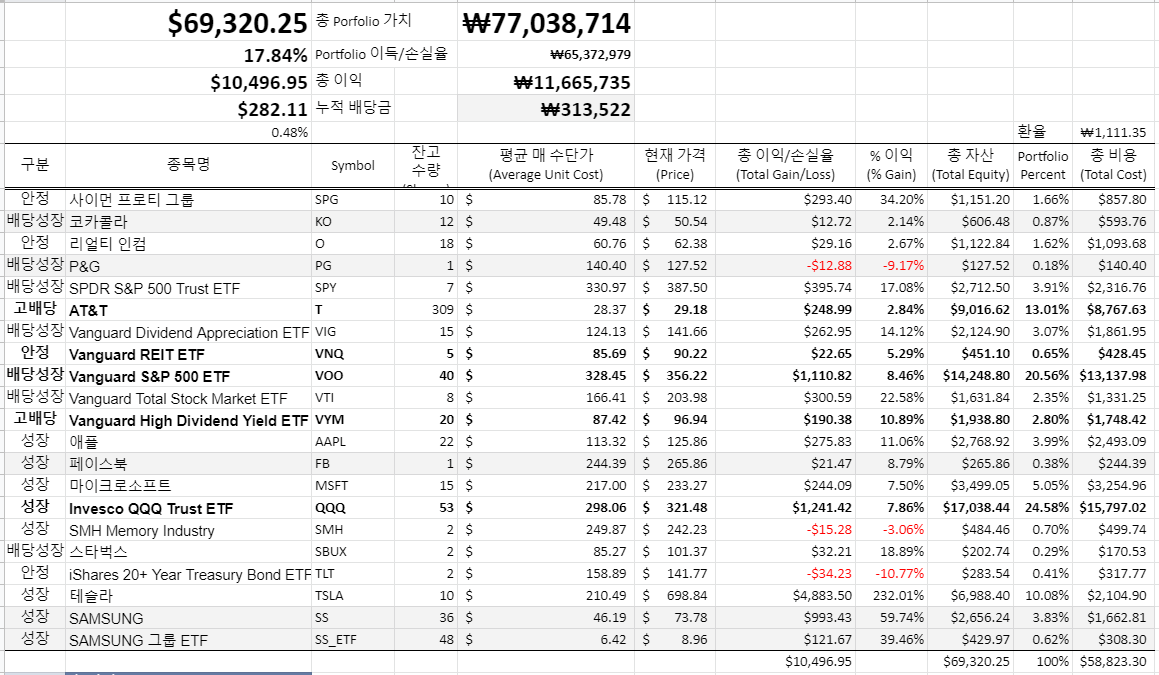Click the AT&T total equity $9,016.62
Image resolution: width=1159 pixels, height=675 pixels.
click(971, 310)
